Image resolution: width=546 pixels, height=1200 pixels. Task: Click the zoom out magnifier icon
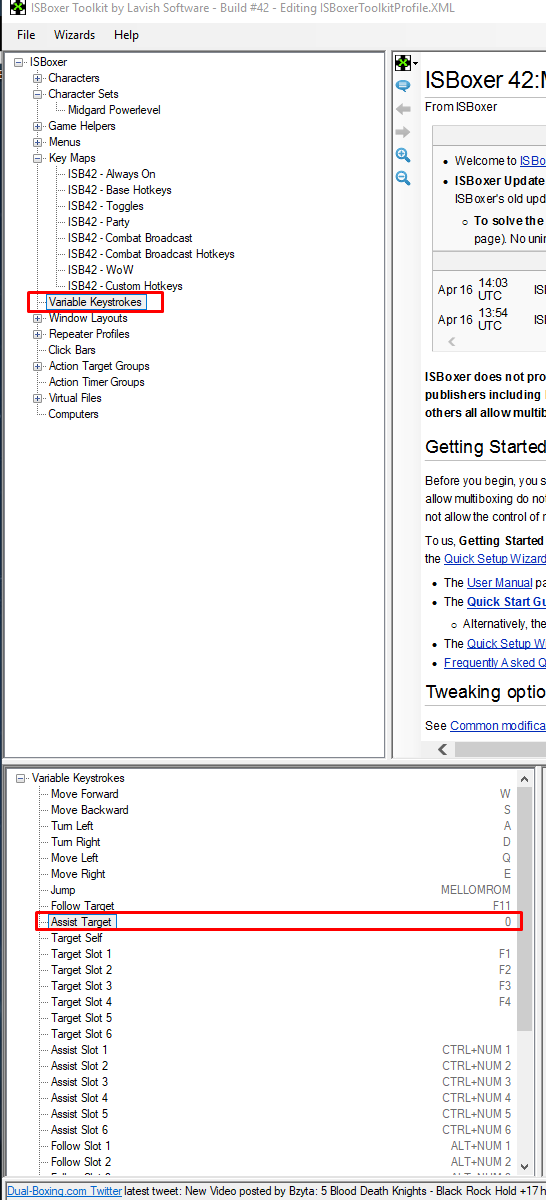(403, 178)
